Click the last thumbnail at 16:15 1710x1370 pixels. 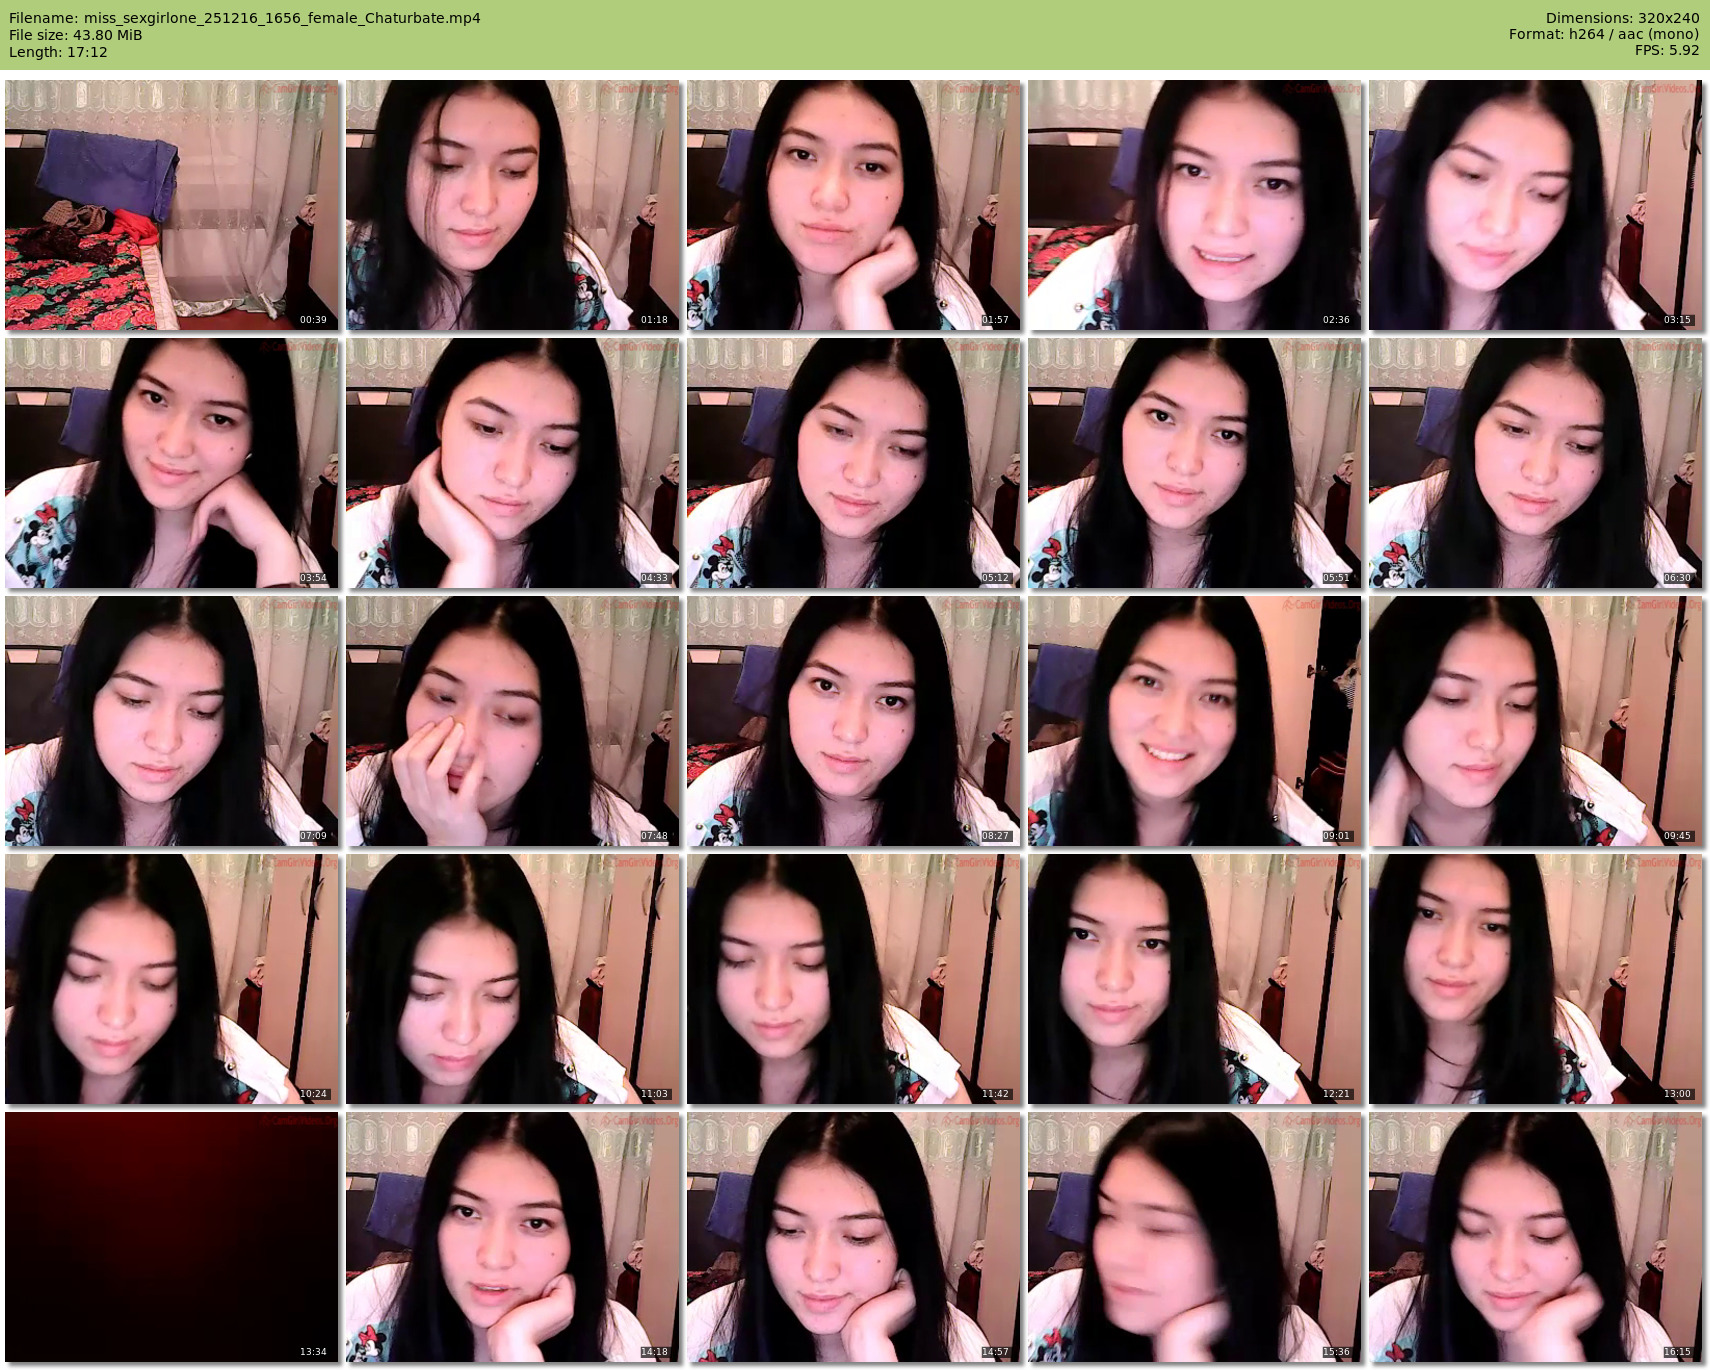click(1535, 1237)
